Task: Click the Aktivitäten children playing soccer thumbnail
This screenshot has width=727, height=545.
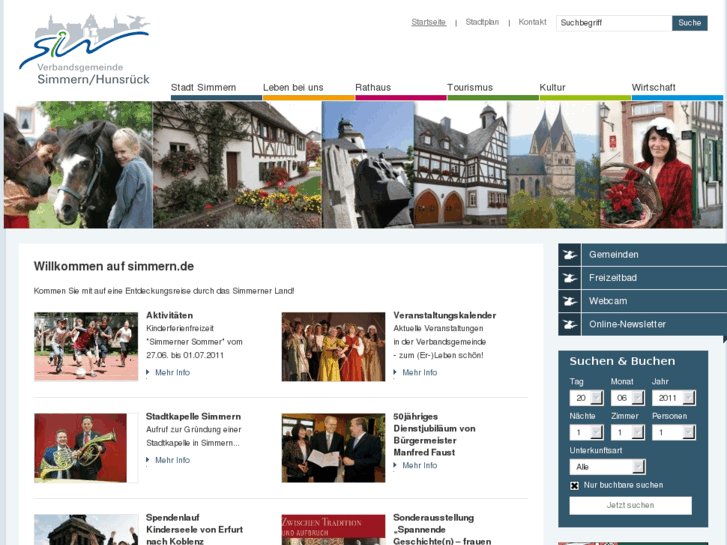Action: [x=86, y=346]
